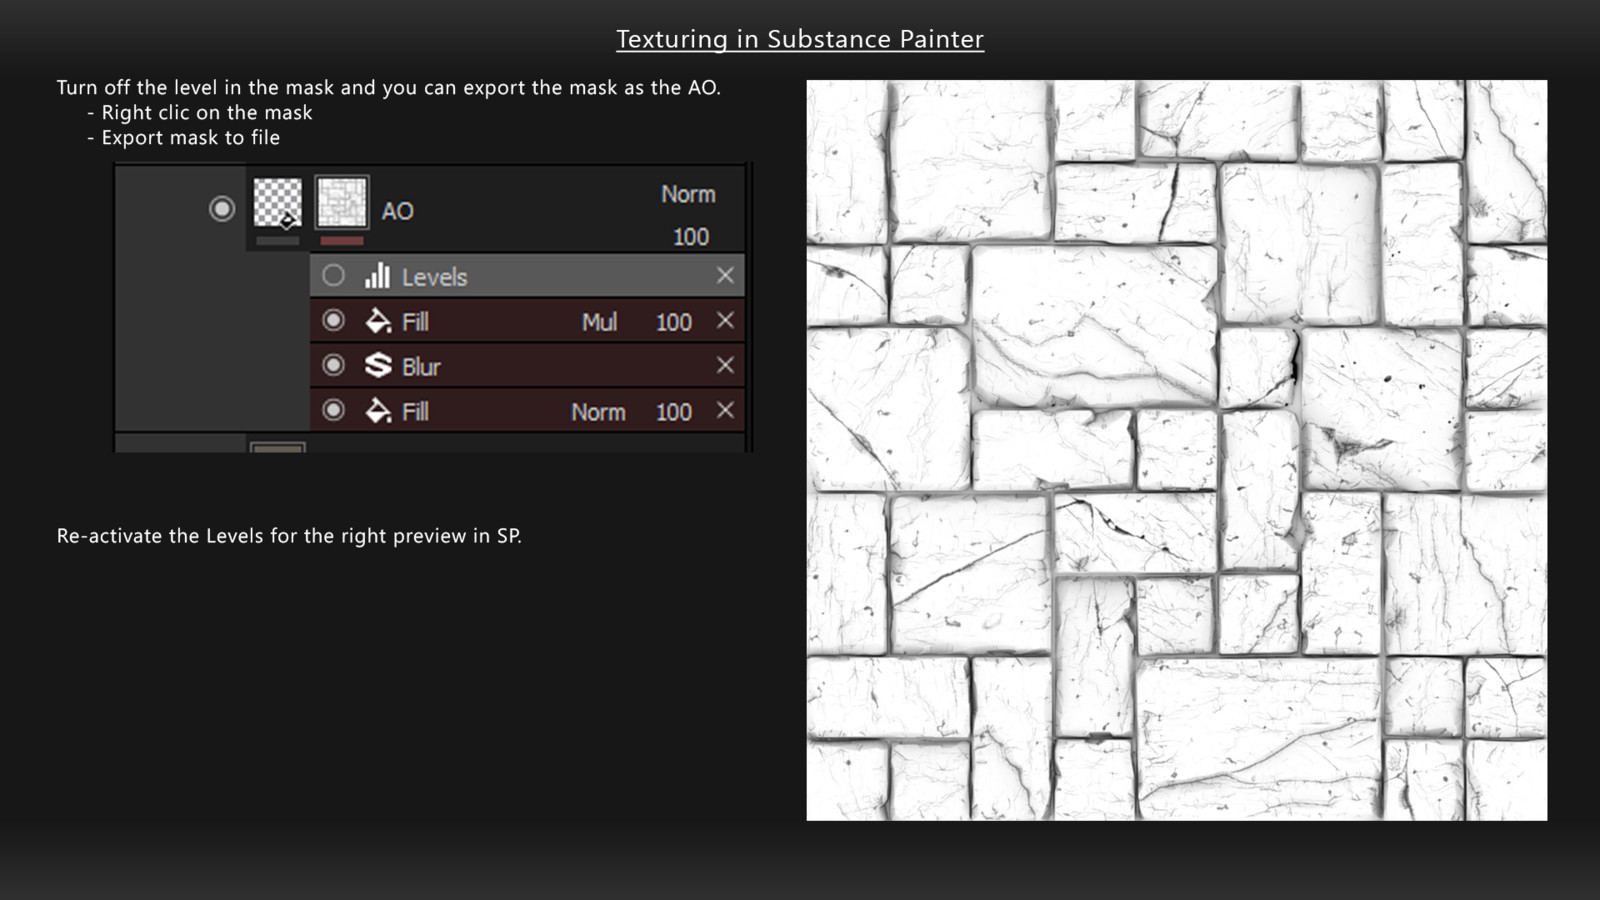1600x900 pixels.
Task: Hide the Mul Fill effect
Action: click(x=334, y=320)
